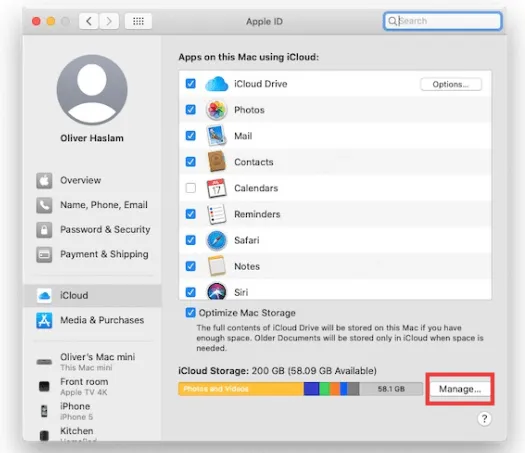Uncheck the Reminders checkbox
This screenshot has width=525, height=453.
[x=191, y=214]
